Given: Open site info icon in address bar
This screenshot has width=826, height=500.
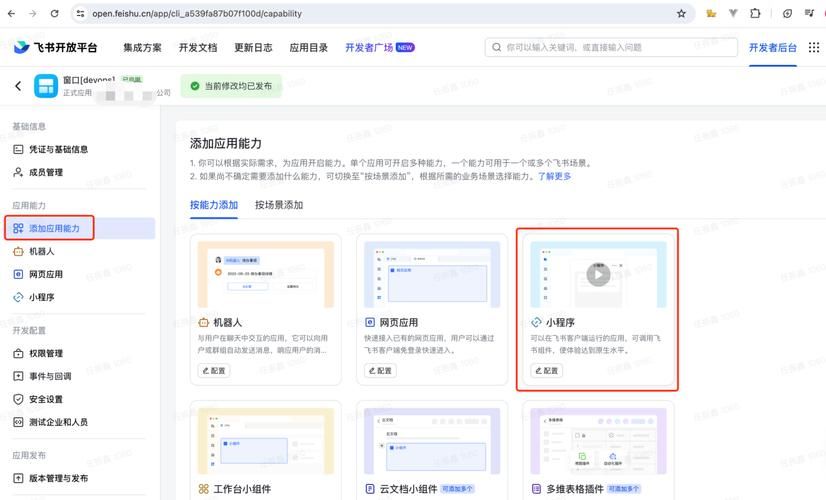Looking at the screenshot, I should 80,14.
